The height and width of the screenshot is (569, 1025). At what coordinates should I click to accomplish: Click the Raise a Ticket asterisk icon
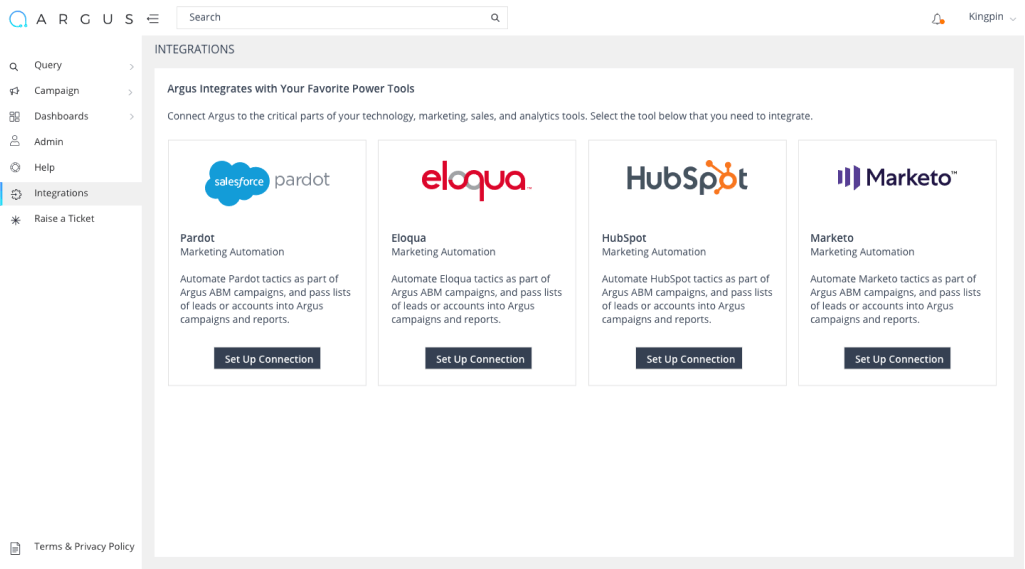pyautogui.click(x=16, y=220)
